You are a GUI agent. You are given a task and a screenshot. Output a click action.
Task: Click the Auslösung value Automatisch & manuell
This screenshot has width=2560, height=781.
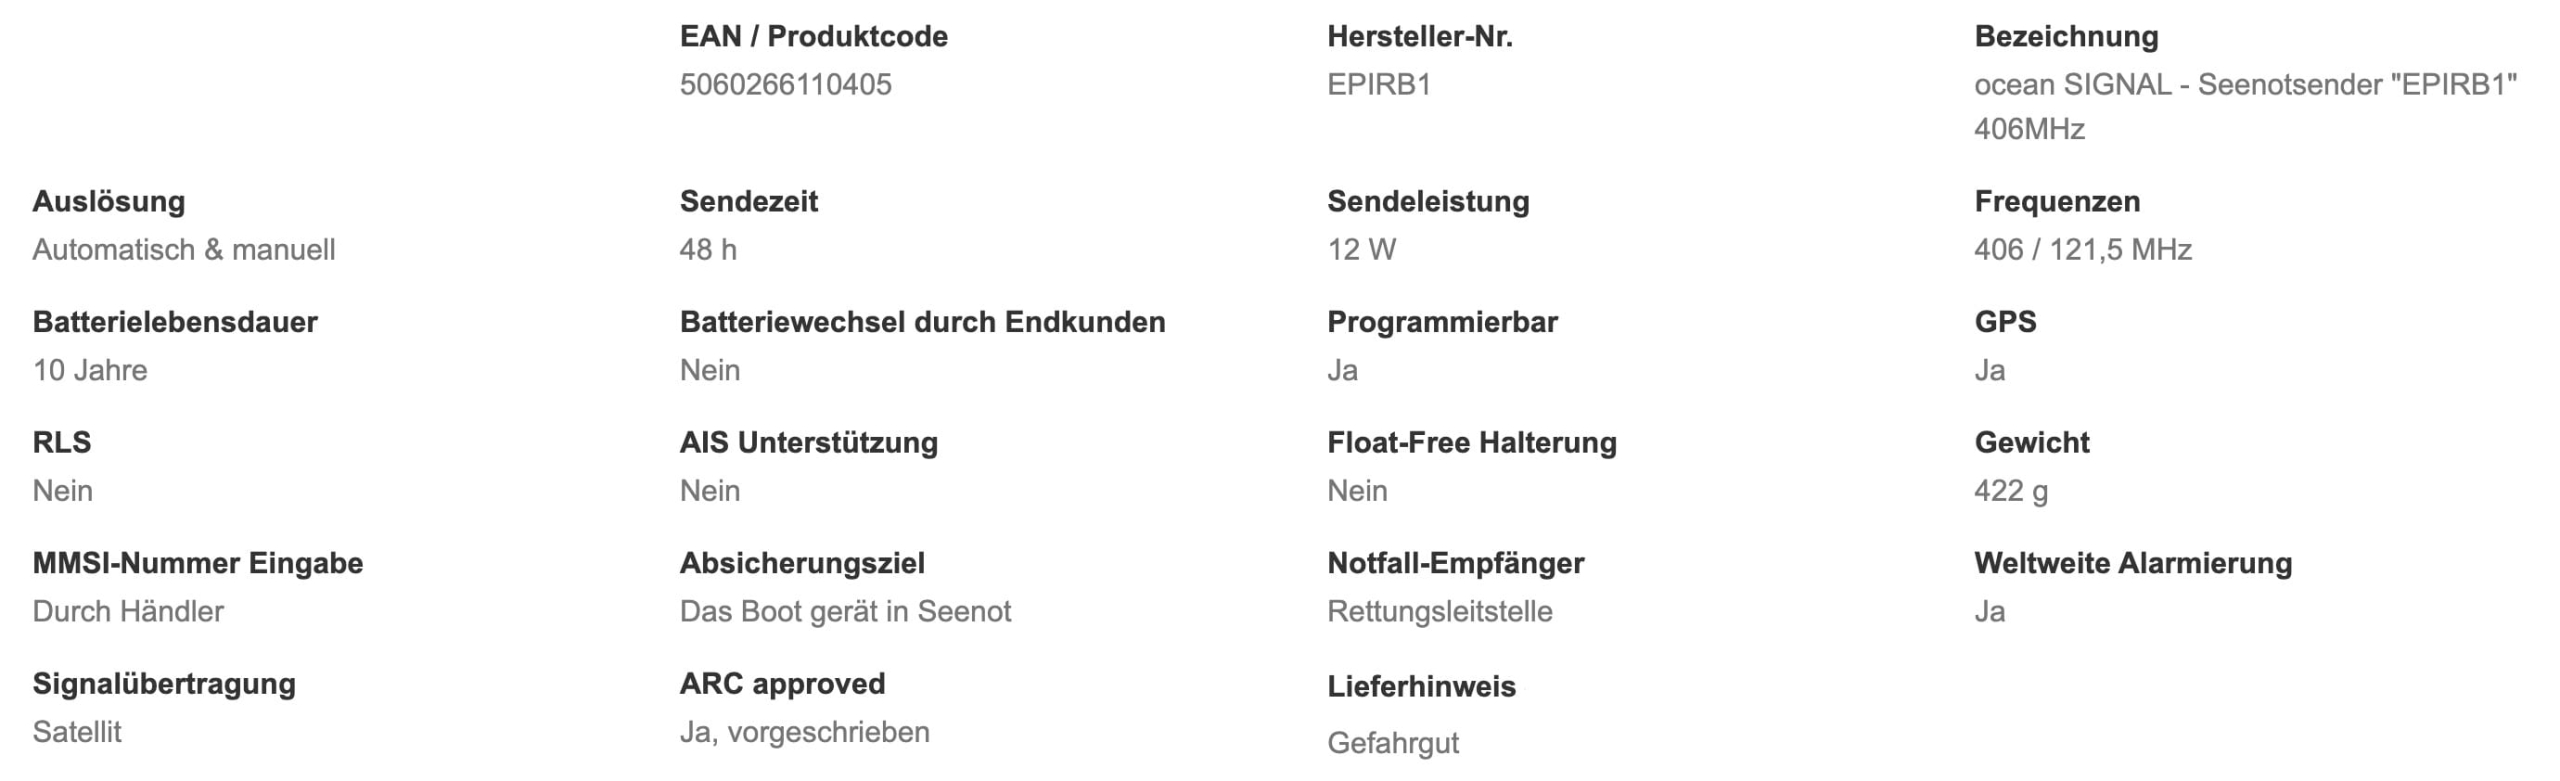point(184,250)
